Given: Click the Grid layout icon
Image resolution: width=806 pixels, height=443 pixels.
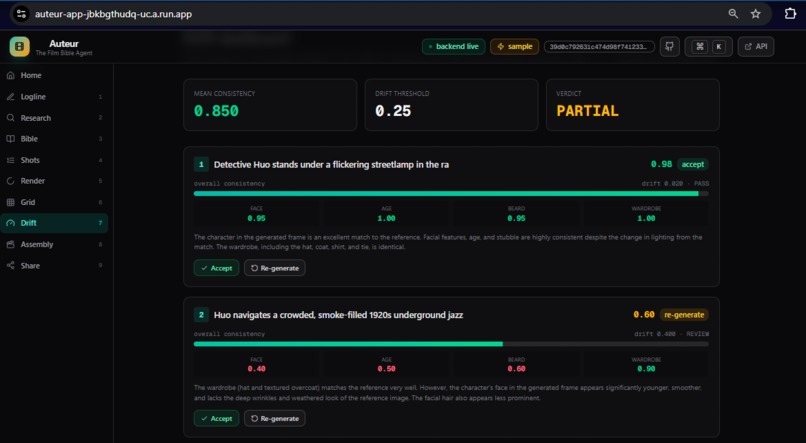Looking at the screenshot, I should point(10,202).
